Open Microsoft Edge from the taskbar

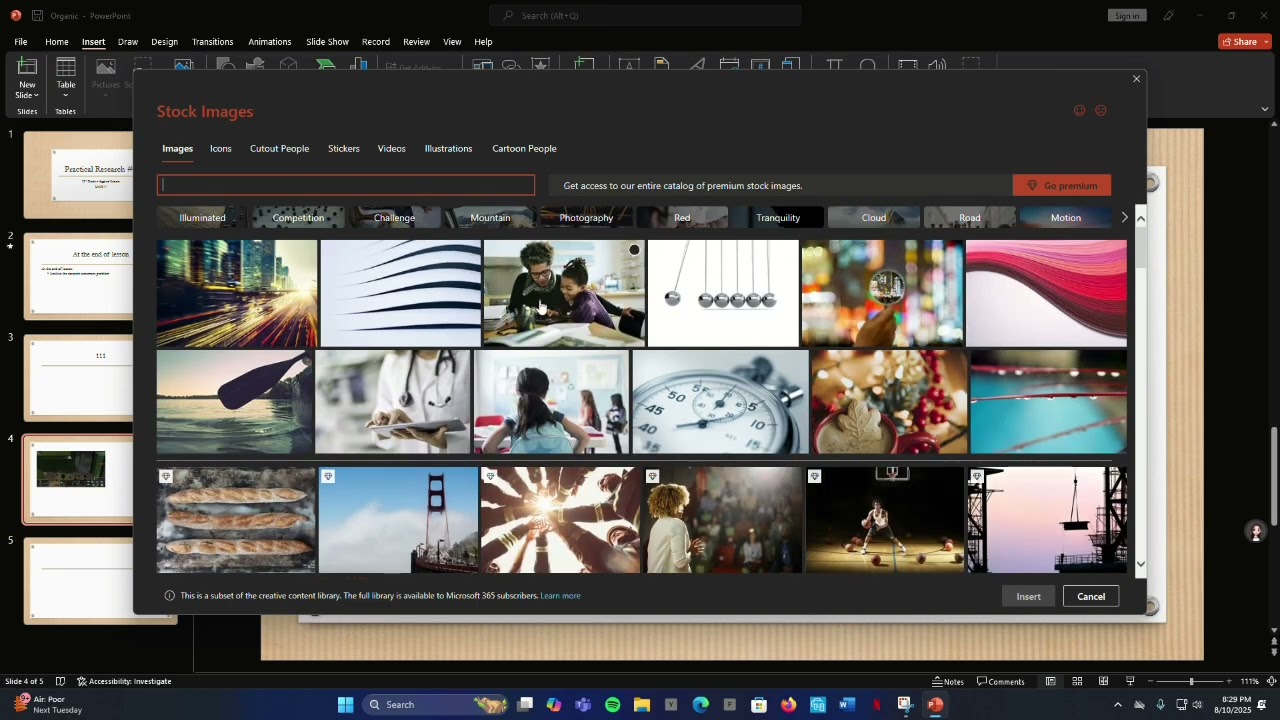(700, 705)
